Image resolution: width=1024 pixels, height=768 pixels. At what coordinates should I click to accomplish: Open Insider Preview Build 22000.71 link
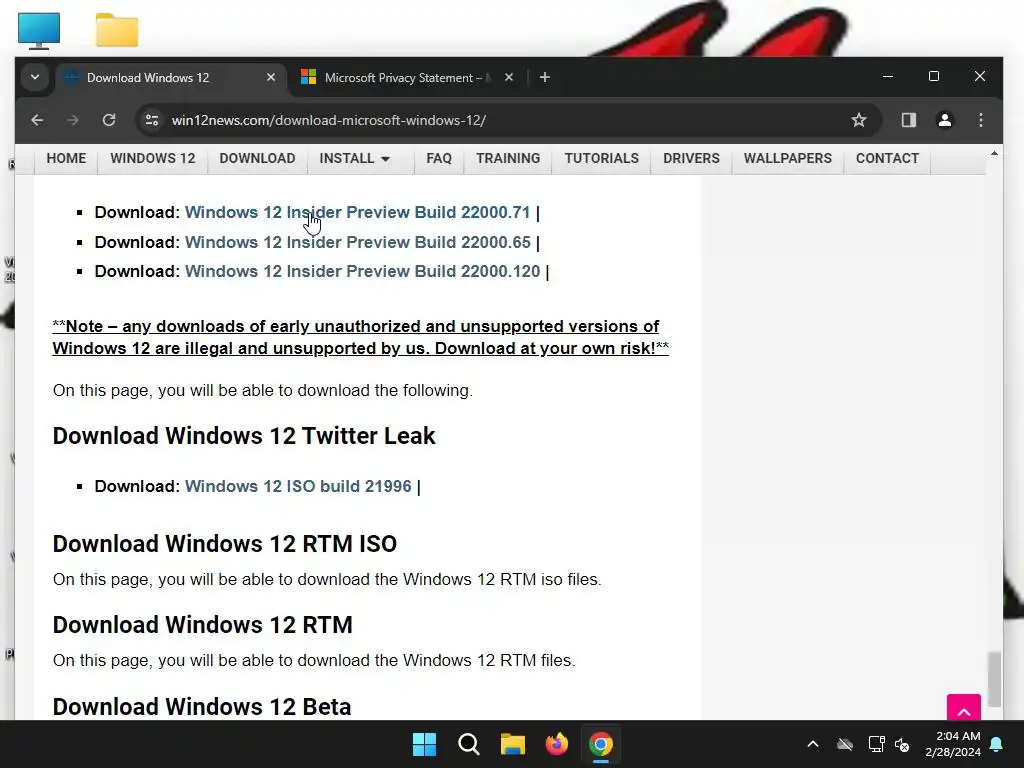[357, 212]
